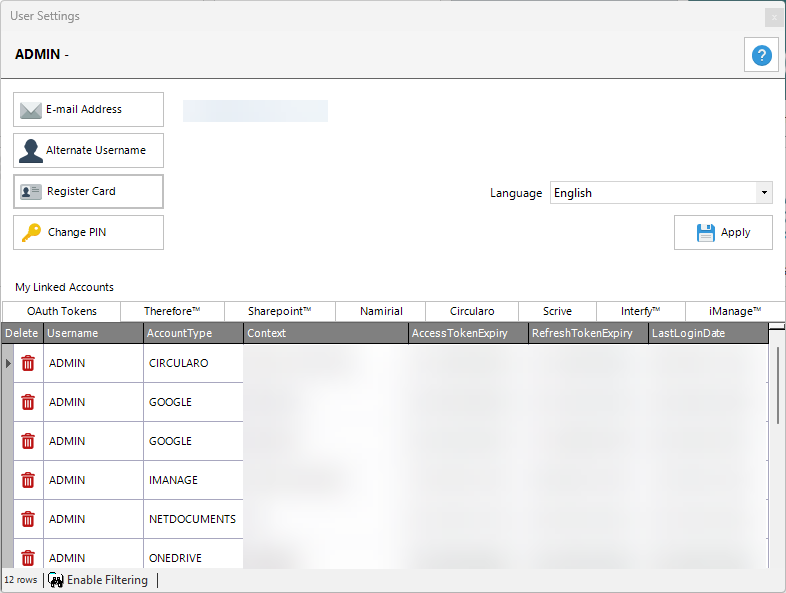Select the Sharepoint™ tab
The height and width of the screenshot is (593, 786).
click(279, 311)
